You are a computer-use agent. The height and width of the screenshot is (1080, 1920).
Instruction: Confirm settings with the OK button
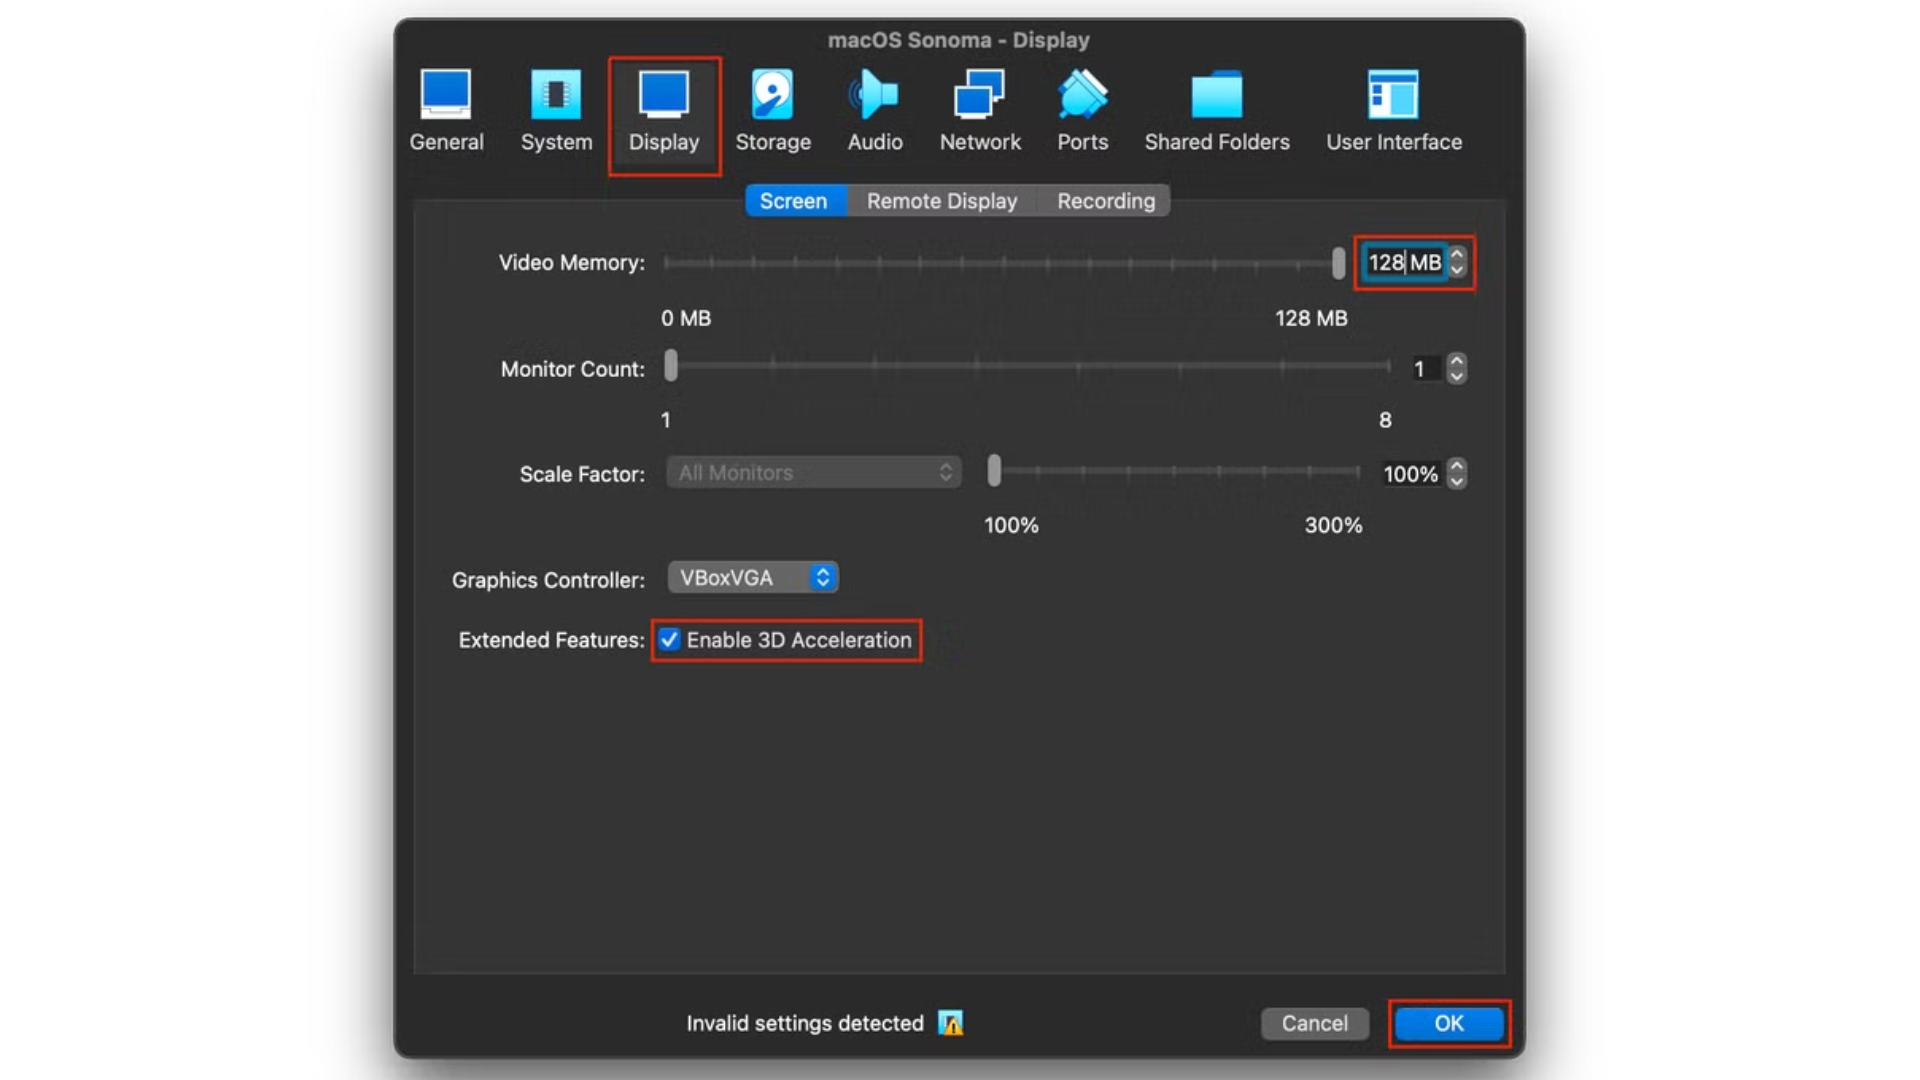[x=1449, y=1023]
